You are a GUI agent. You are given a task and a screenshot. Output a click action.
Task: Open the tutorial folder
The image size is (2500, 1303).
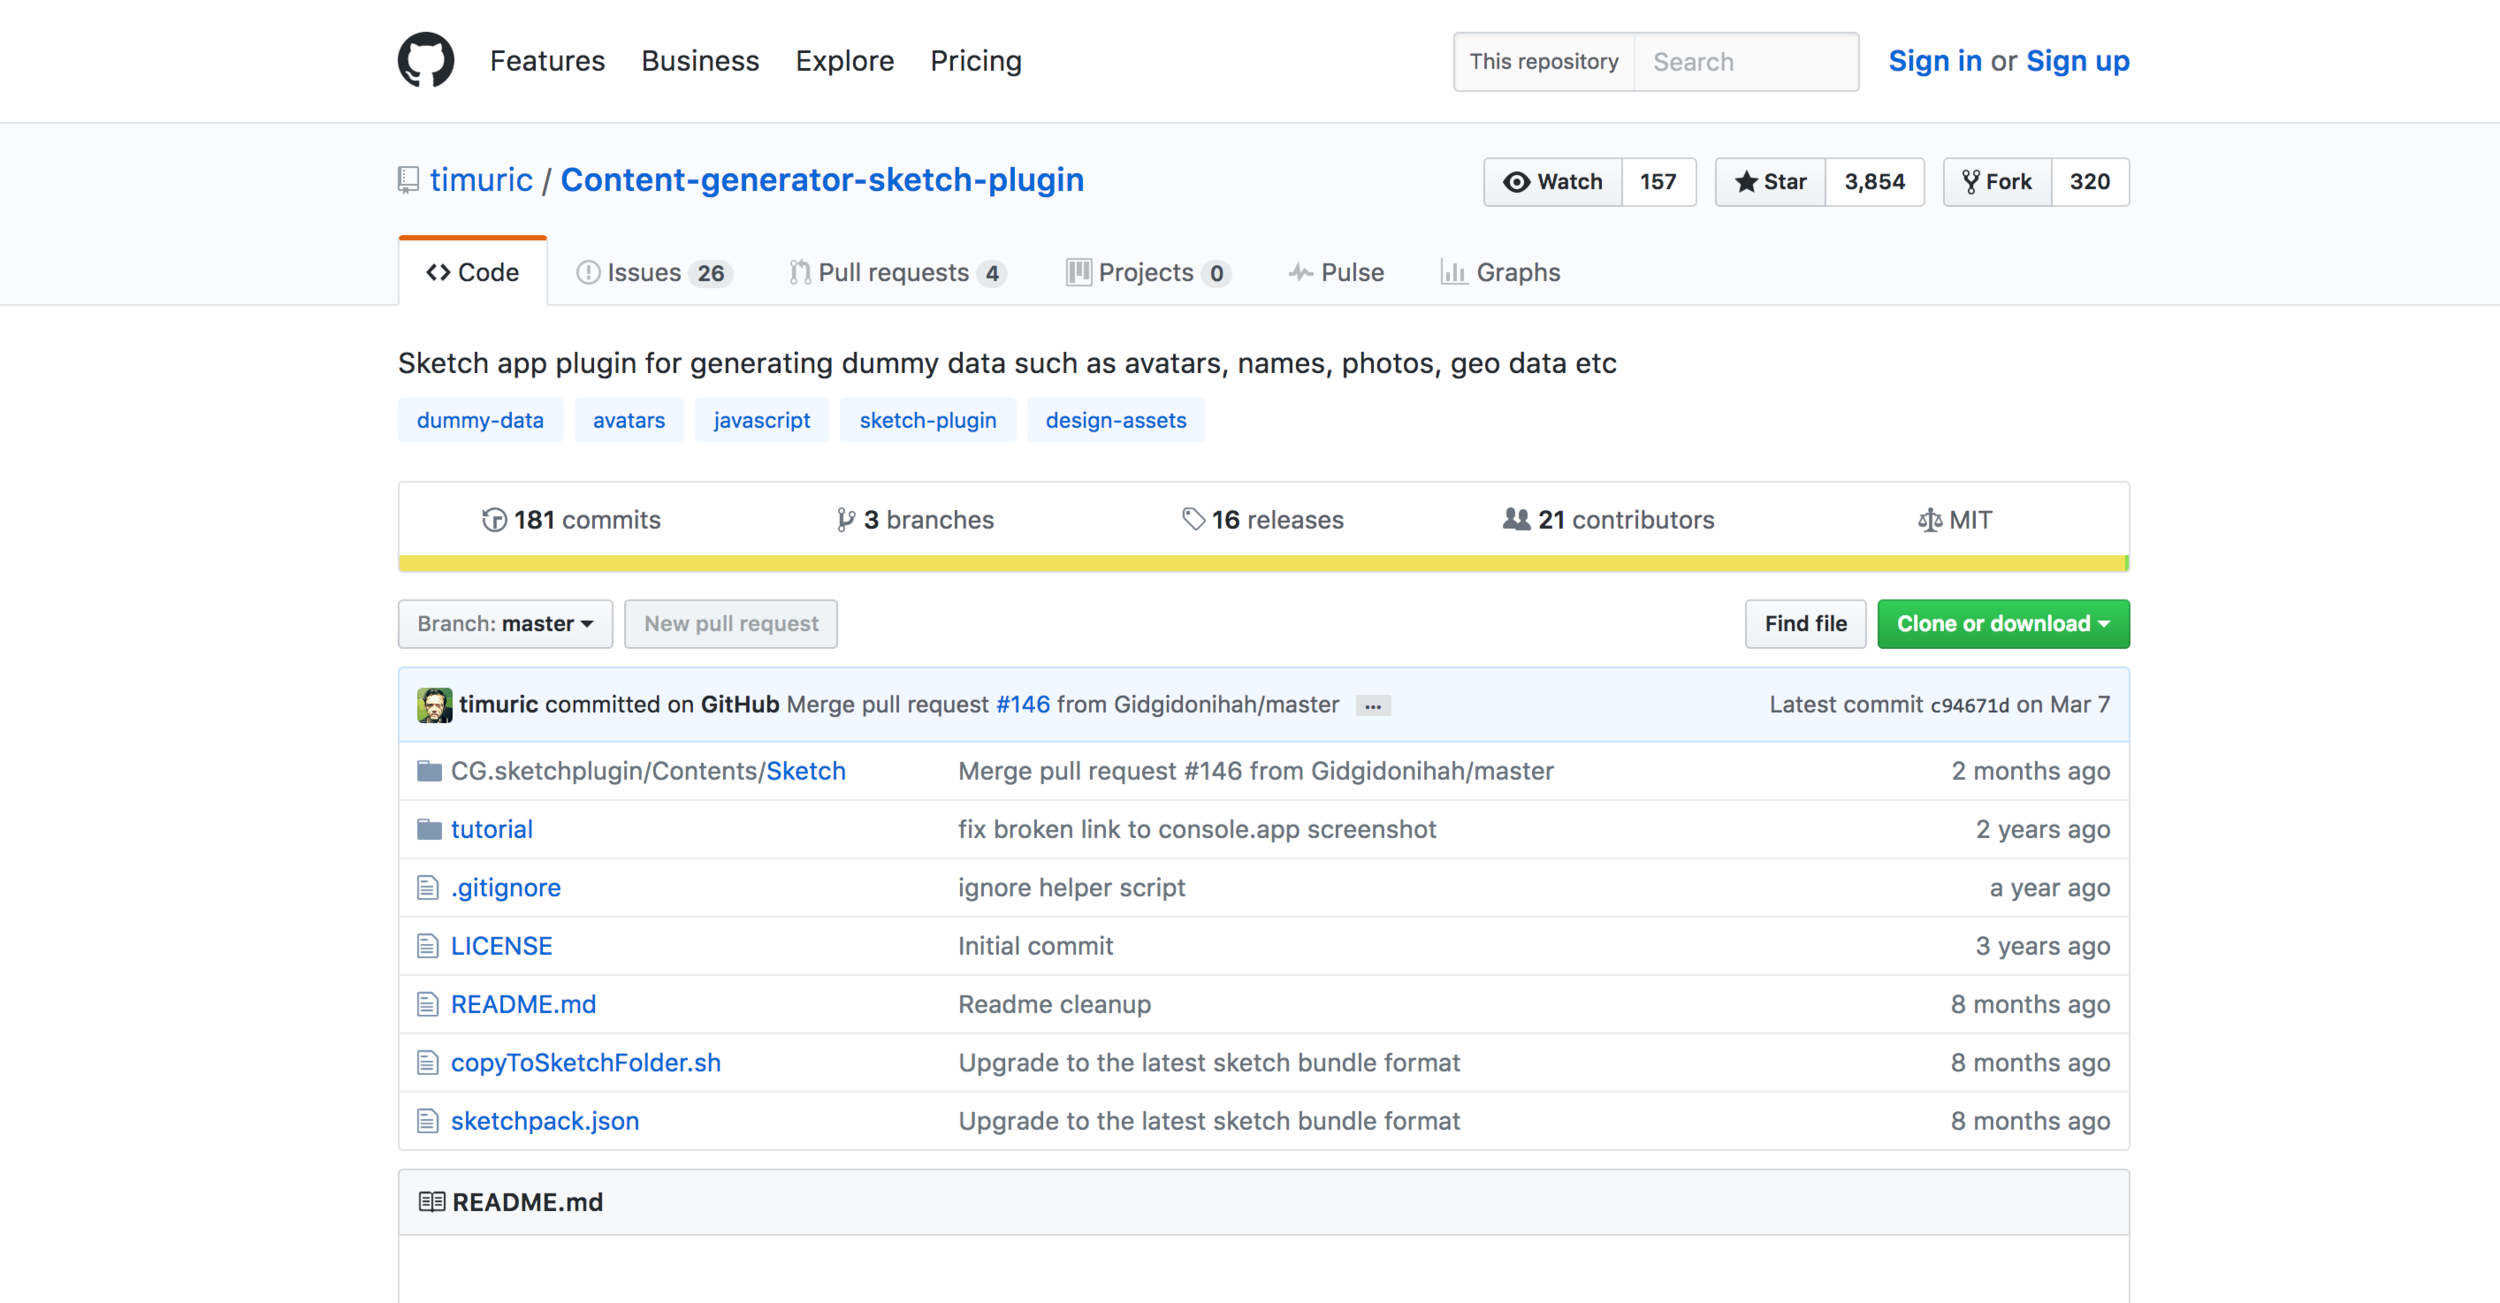(492, 830)
